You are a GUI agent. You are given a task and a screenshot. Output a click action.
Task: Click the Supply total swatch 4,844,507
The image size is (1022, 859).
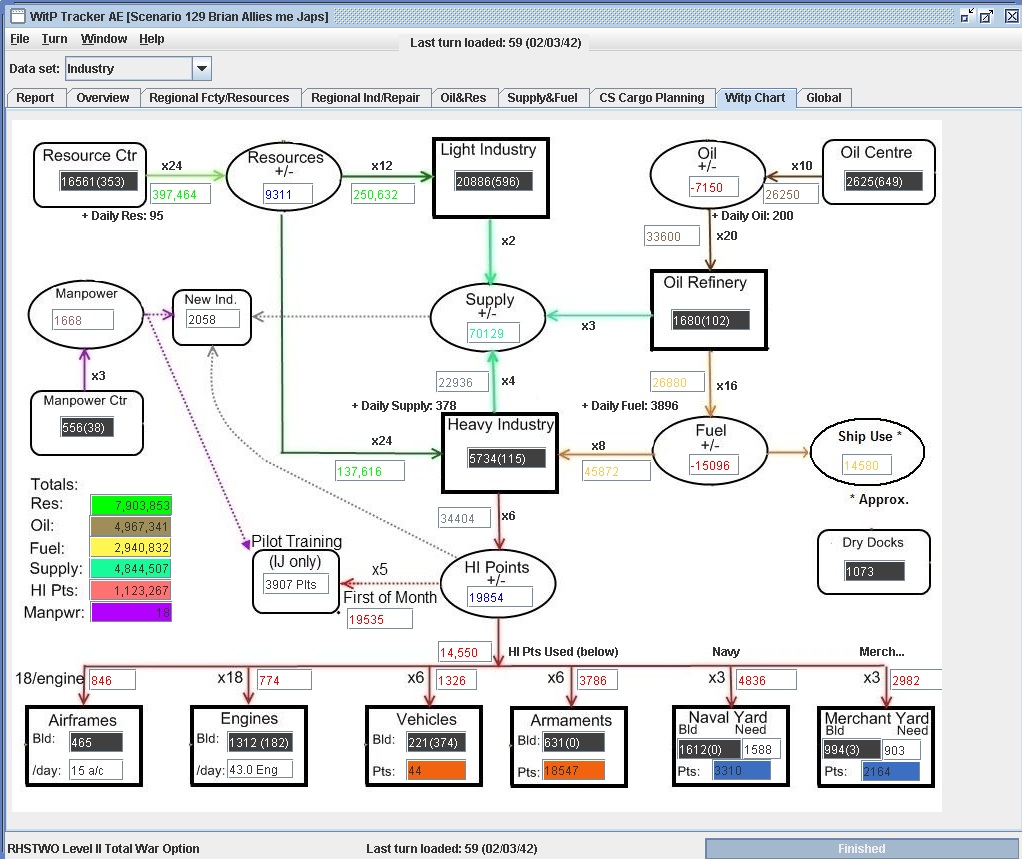coord(131,568)
